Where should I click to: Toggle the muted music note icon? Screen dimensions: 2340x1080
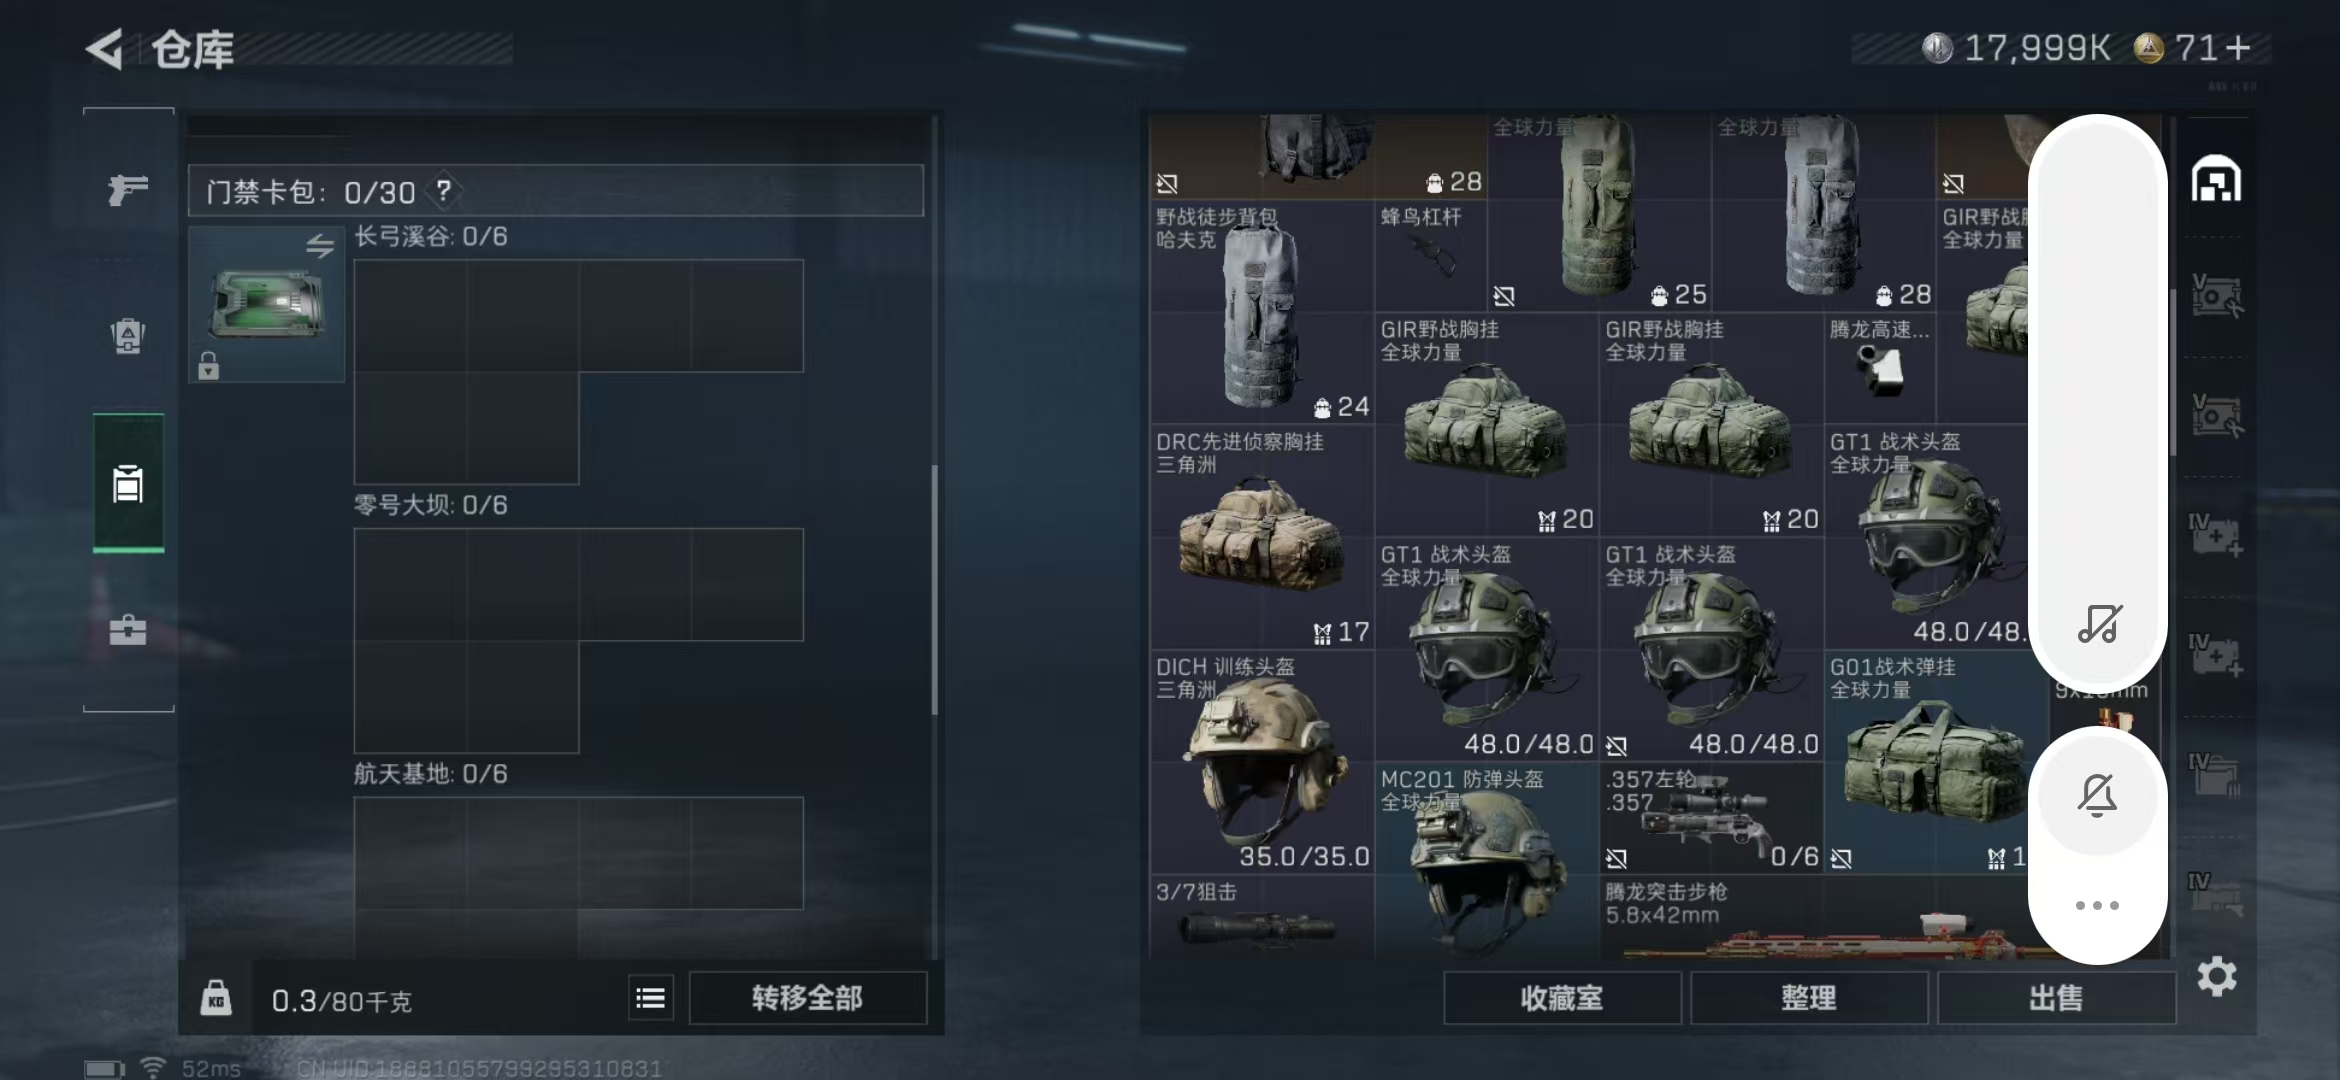pos(2098,624)
